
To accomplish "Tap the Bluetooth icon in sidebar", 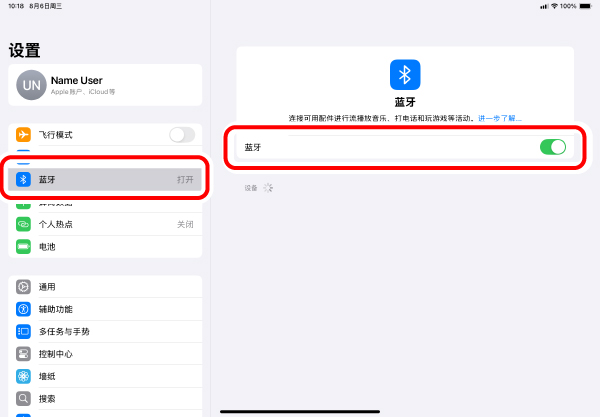I will pyautogui.click(x=24, y=180).
